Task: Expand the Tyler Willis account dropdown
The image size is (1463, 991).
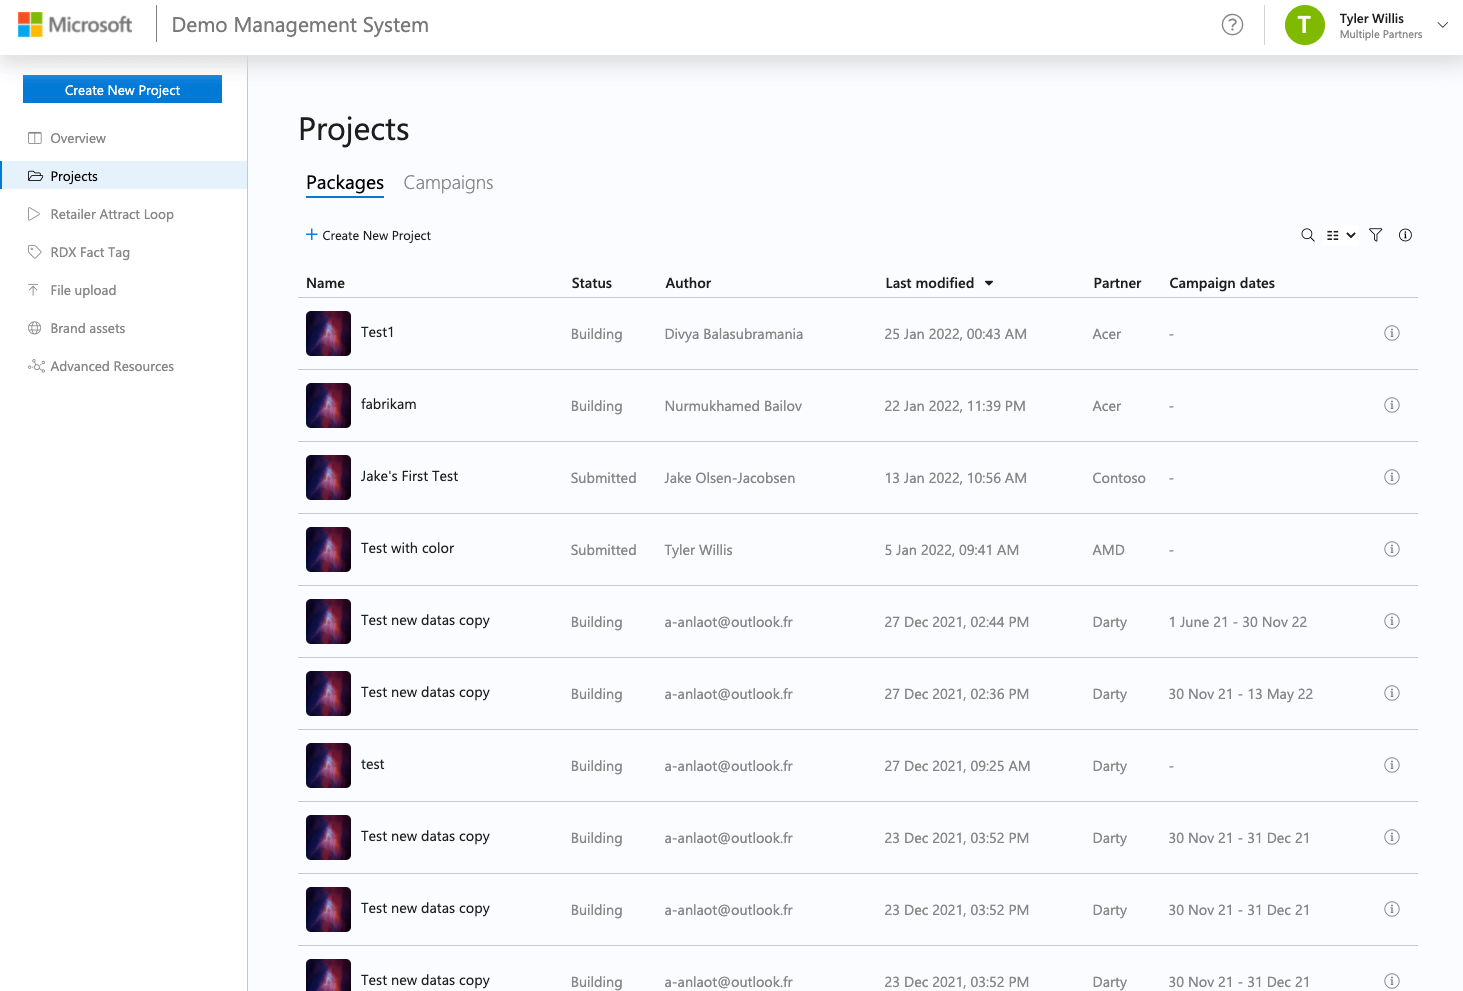Action: click(1442, 25)
